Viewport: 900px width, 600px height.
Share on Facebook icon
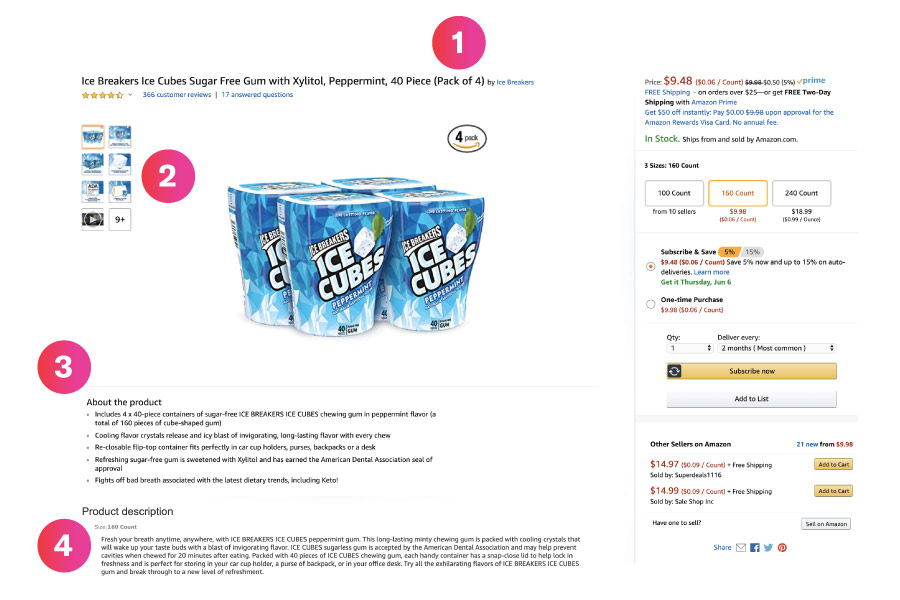pos(755,548)
